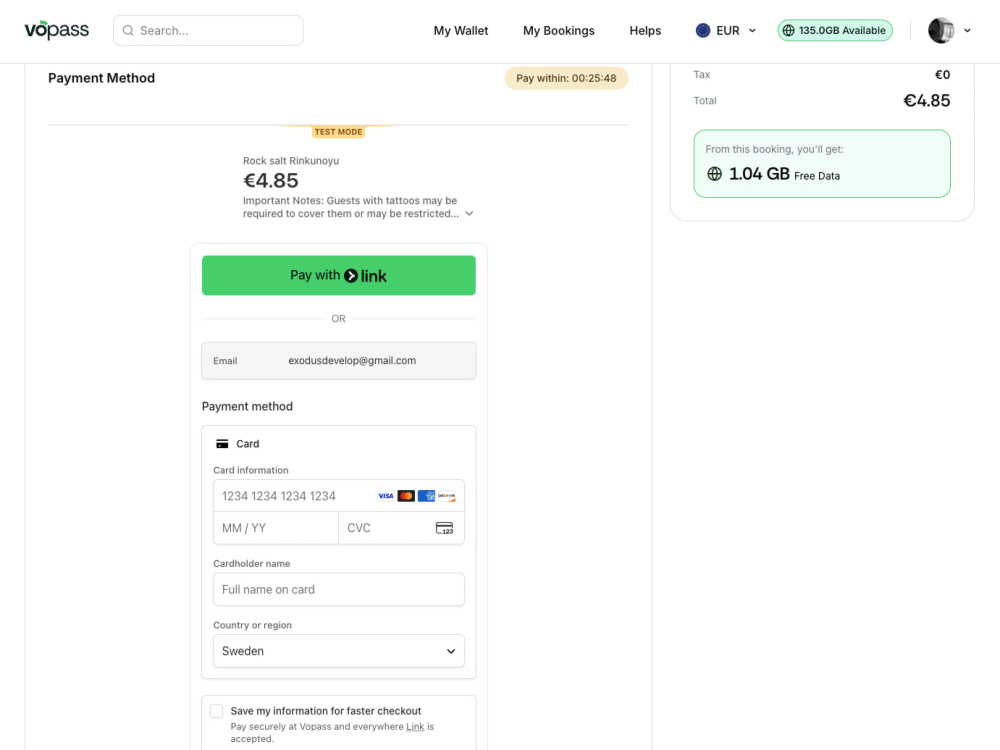Click the card icon beside Card label

click(x=222, y=444)
